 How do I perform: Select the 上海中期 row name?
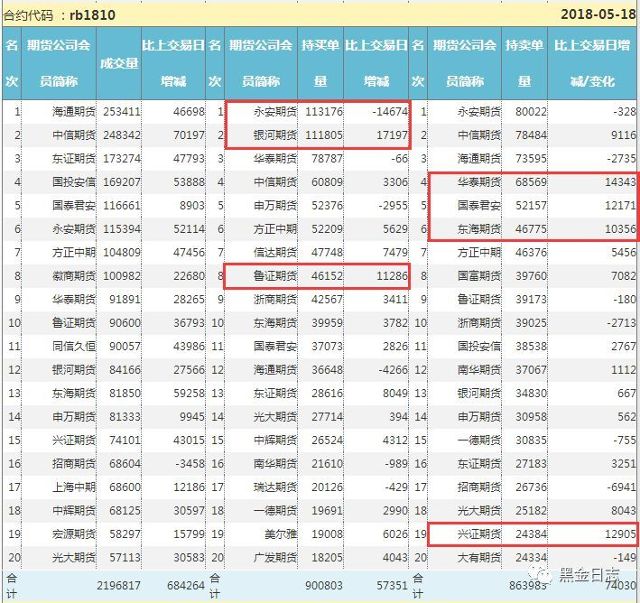73,487
